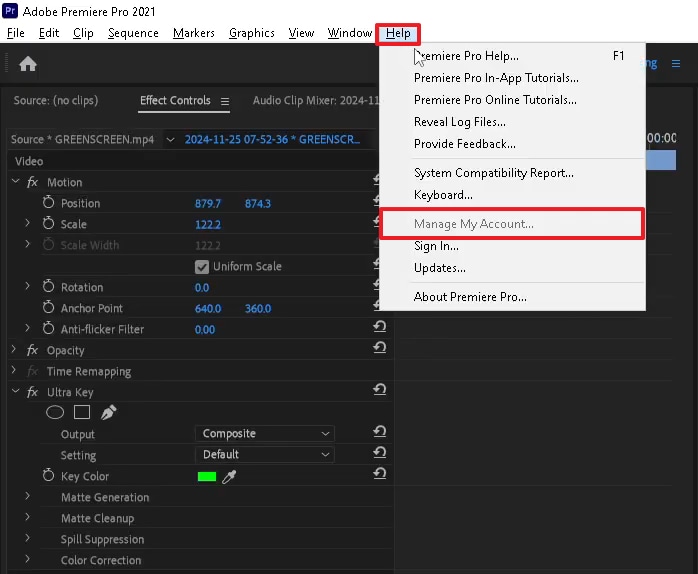
Task: Reset the Ultra Key effect
Action: pos(380,389)
